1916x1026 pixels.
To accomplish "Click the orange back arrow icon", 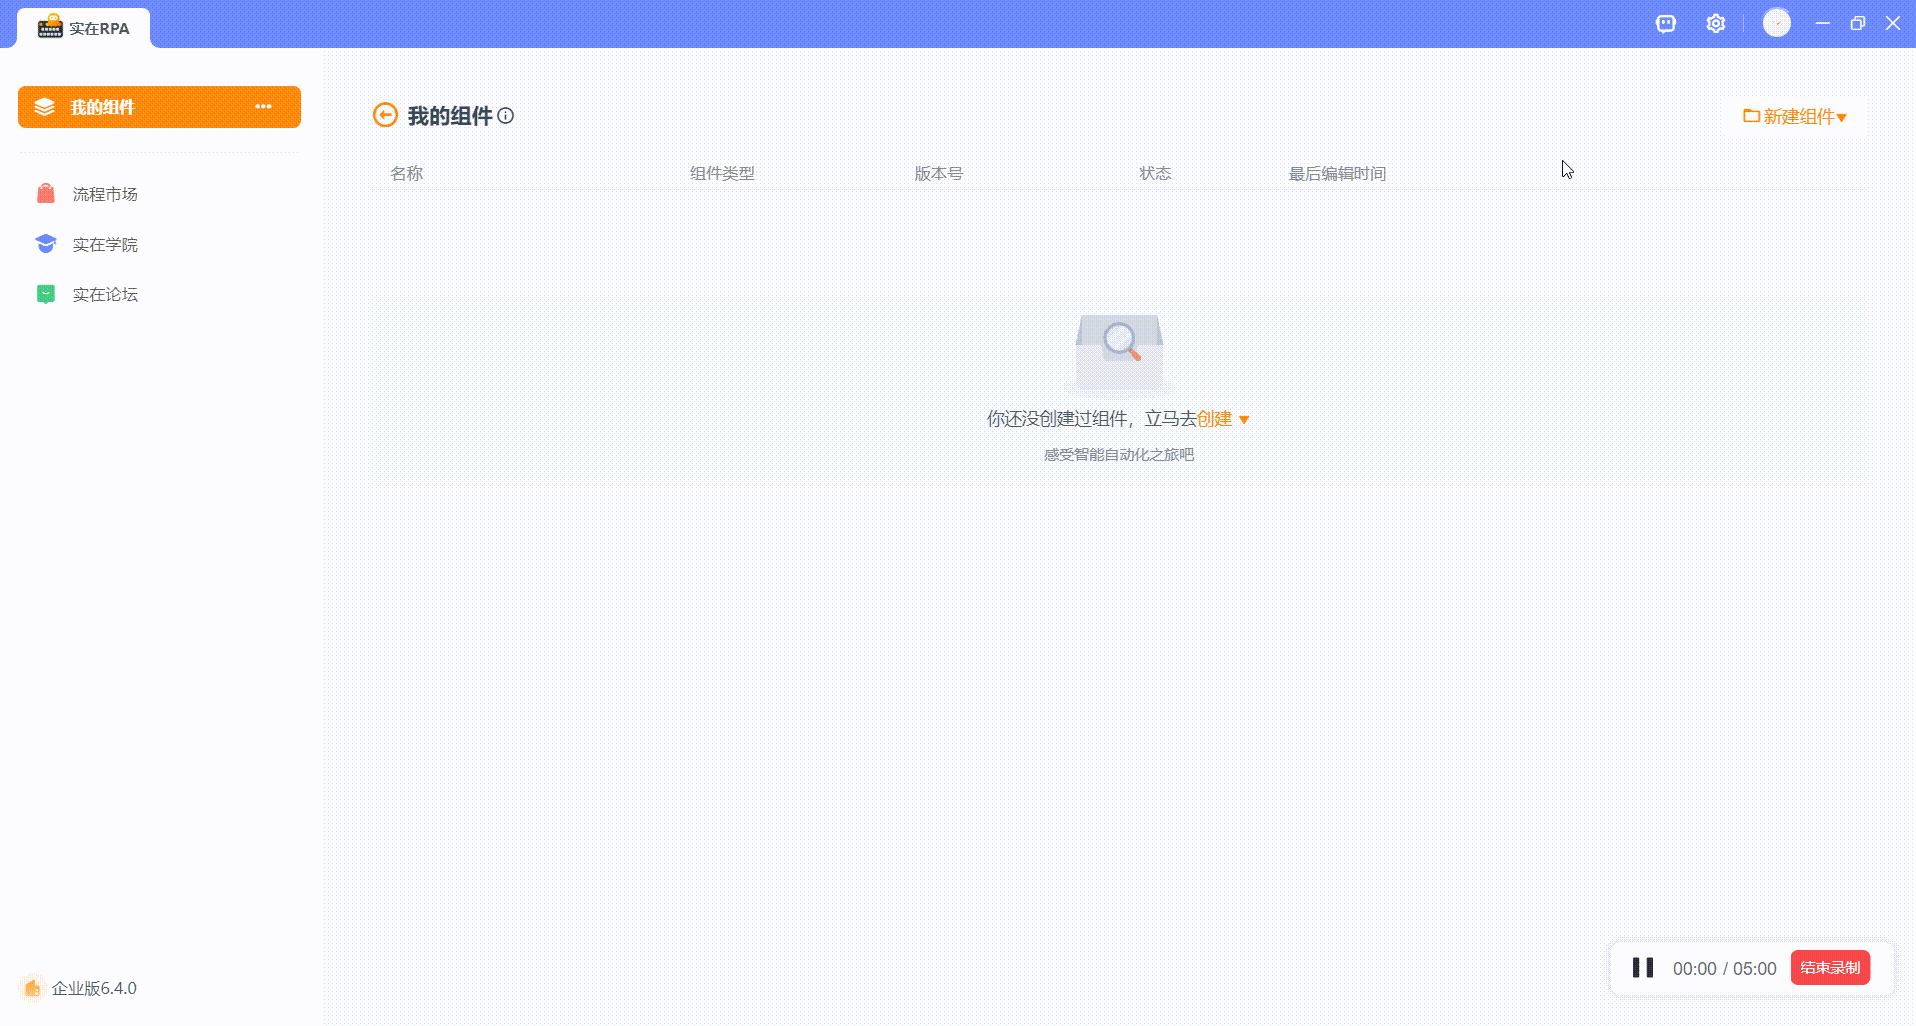I will (385, 115).
